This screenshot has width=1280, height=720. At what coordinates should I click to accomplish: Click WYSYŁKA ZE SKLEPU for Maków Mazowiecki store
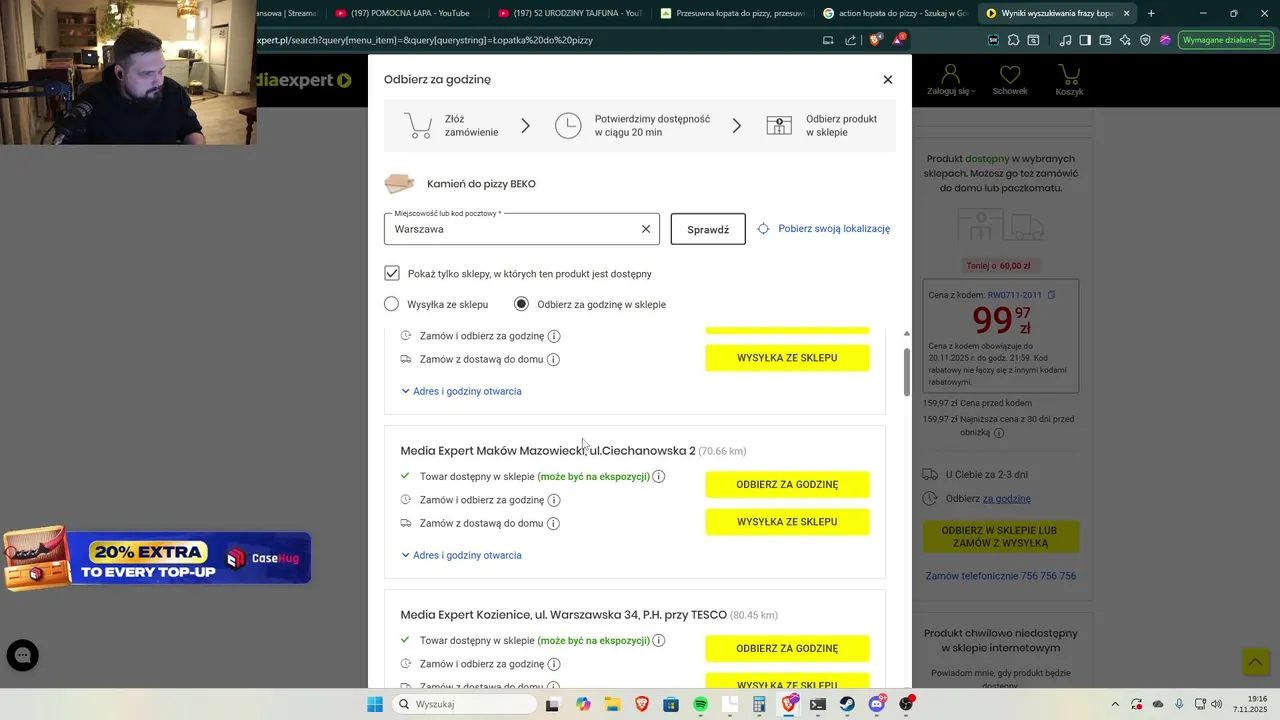[787, 522]
